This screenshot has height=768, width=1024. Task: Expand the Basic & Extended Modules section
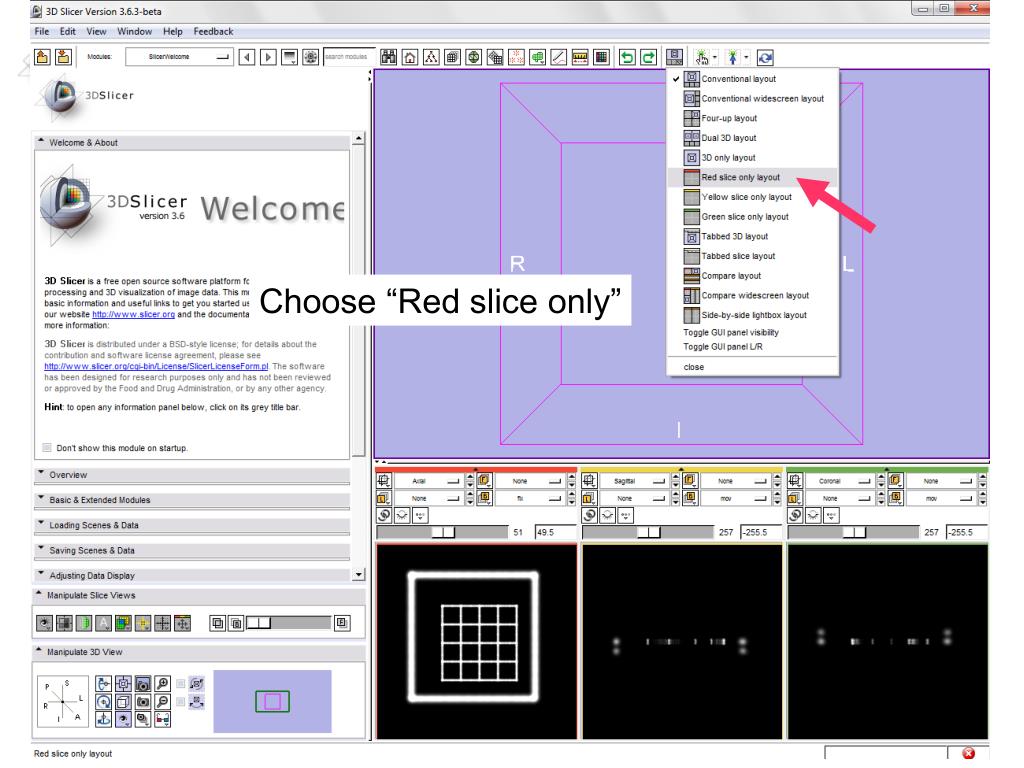192,500
